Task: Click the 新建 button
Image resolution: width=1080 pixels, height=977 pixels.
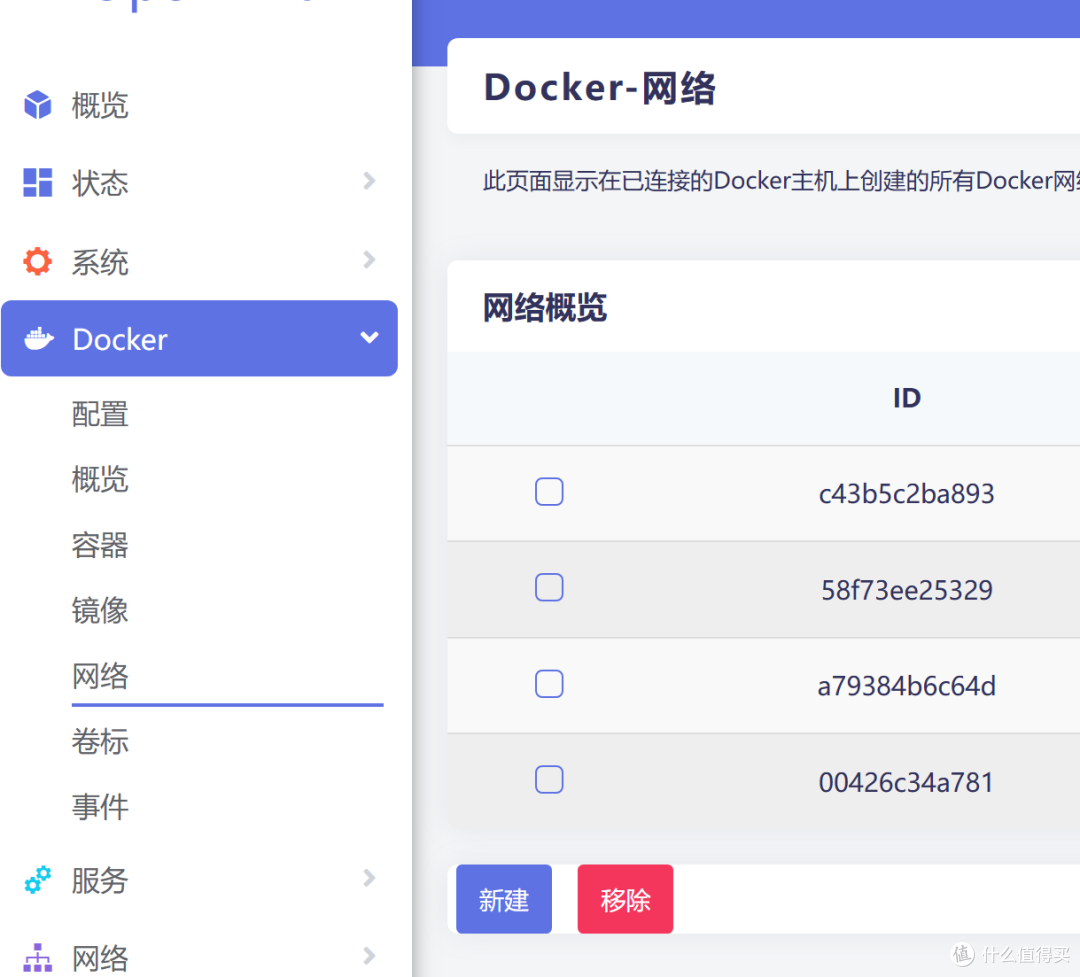Action: point(503,898)
